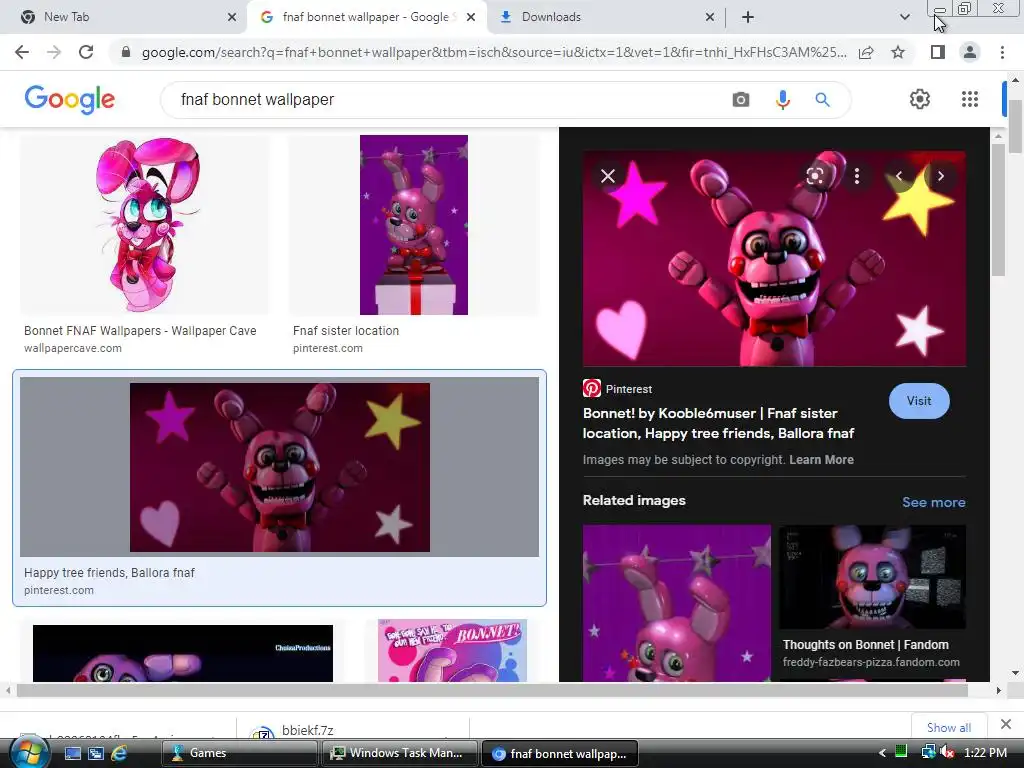Open purple Bonnet related image

677,603
